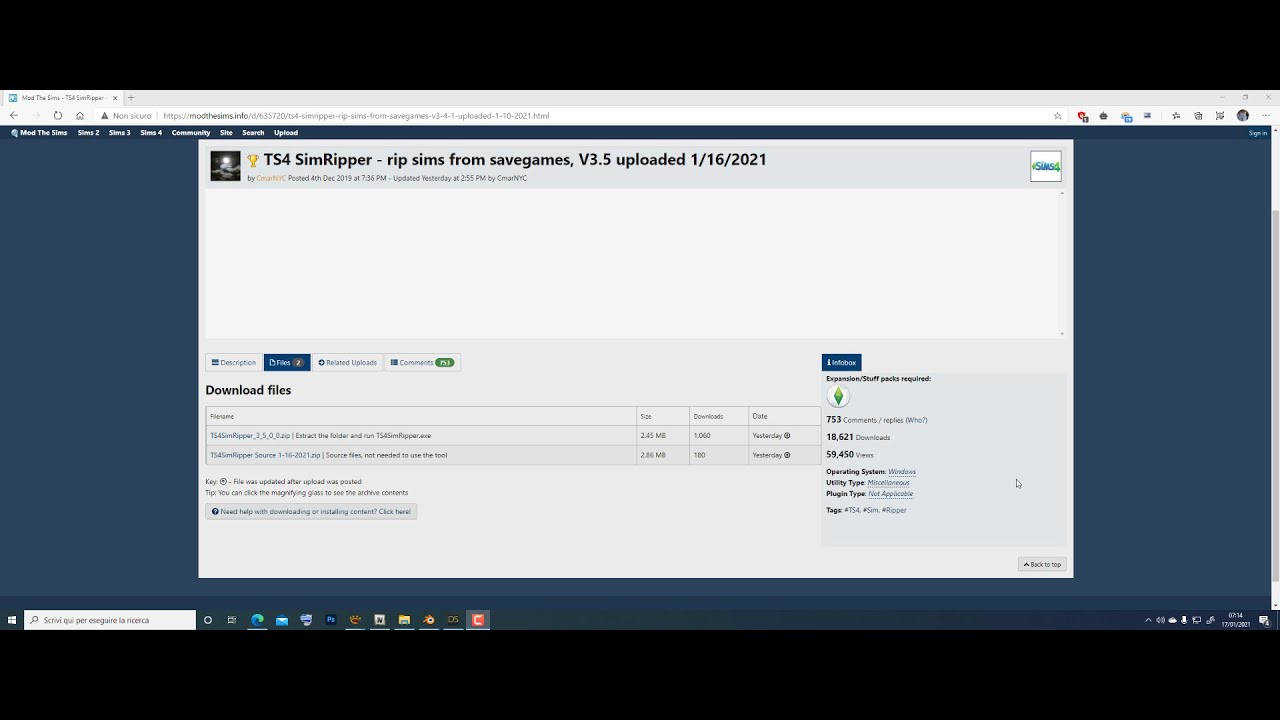This screenshot has height=720, width=1280.
Task: Click the (Who?) replies link
Action: coord(916,420)
